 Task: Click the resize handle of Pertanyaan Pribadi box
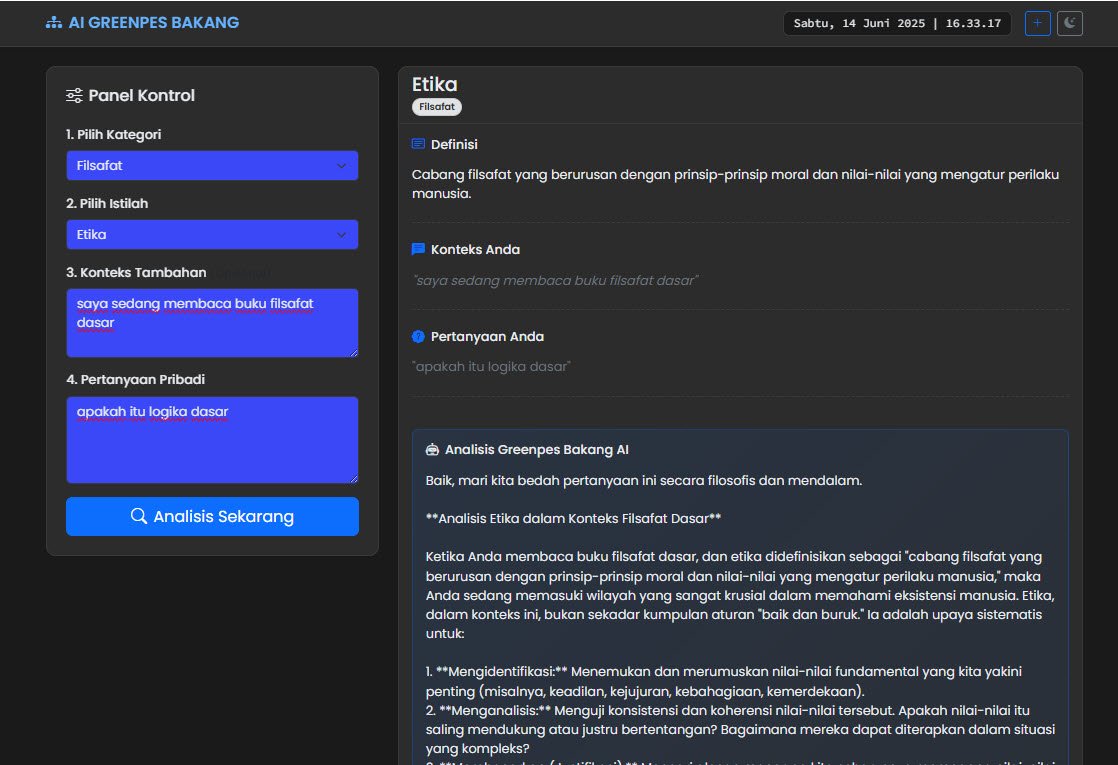(x=354, y=479)
